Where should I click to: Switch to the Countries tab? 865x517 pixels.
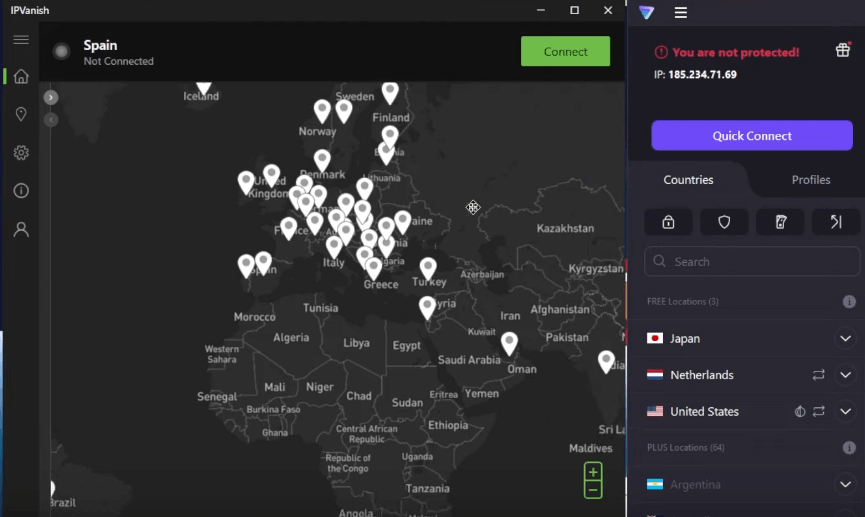(x=688, y=180)
